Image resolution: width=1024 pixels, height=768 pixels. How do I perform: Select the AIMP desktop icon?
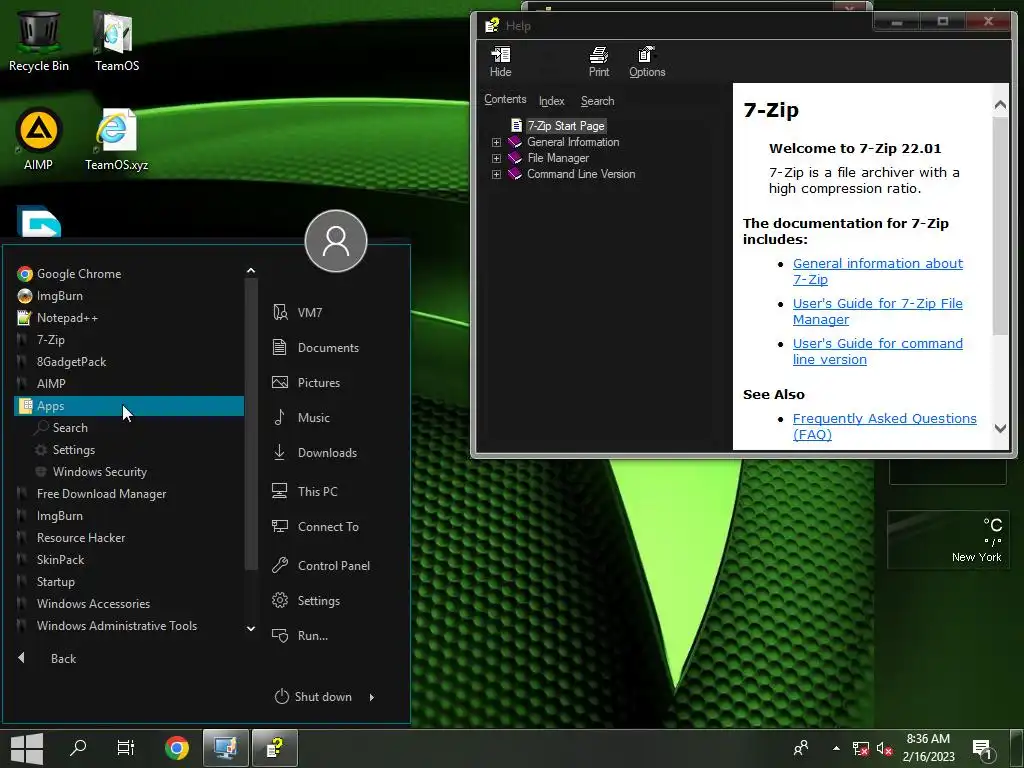point(38,138)
